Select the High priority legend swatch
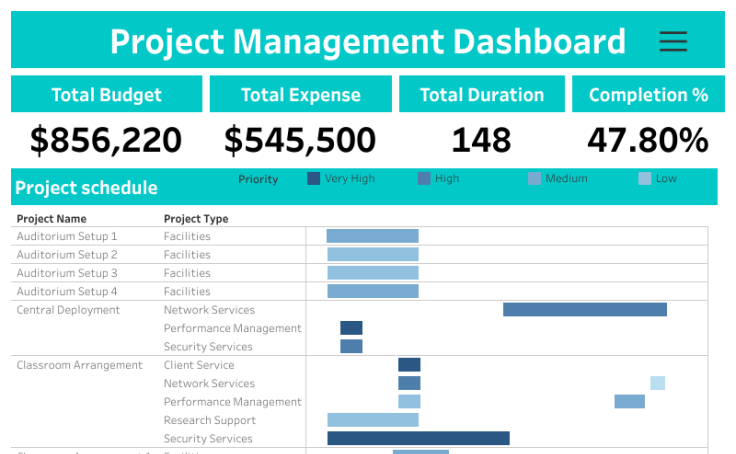 [424, 179]
